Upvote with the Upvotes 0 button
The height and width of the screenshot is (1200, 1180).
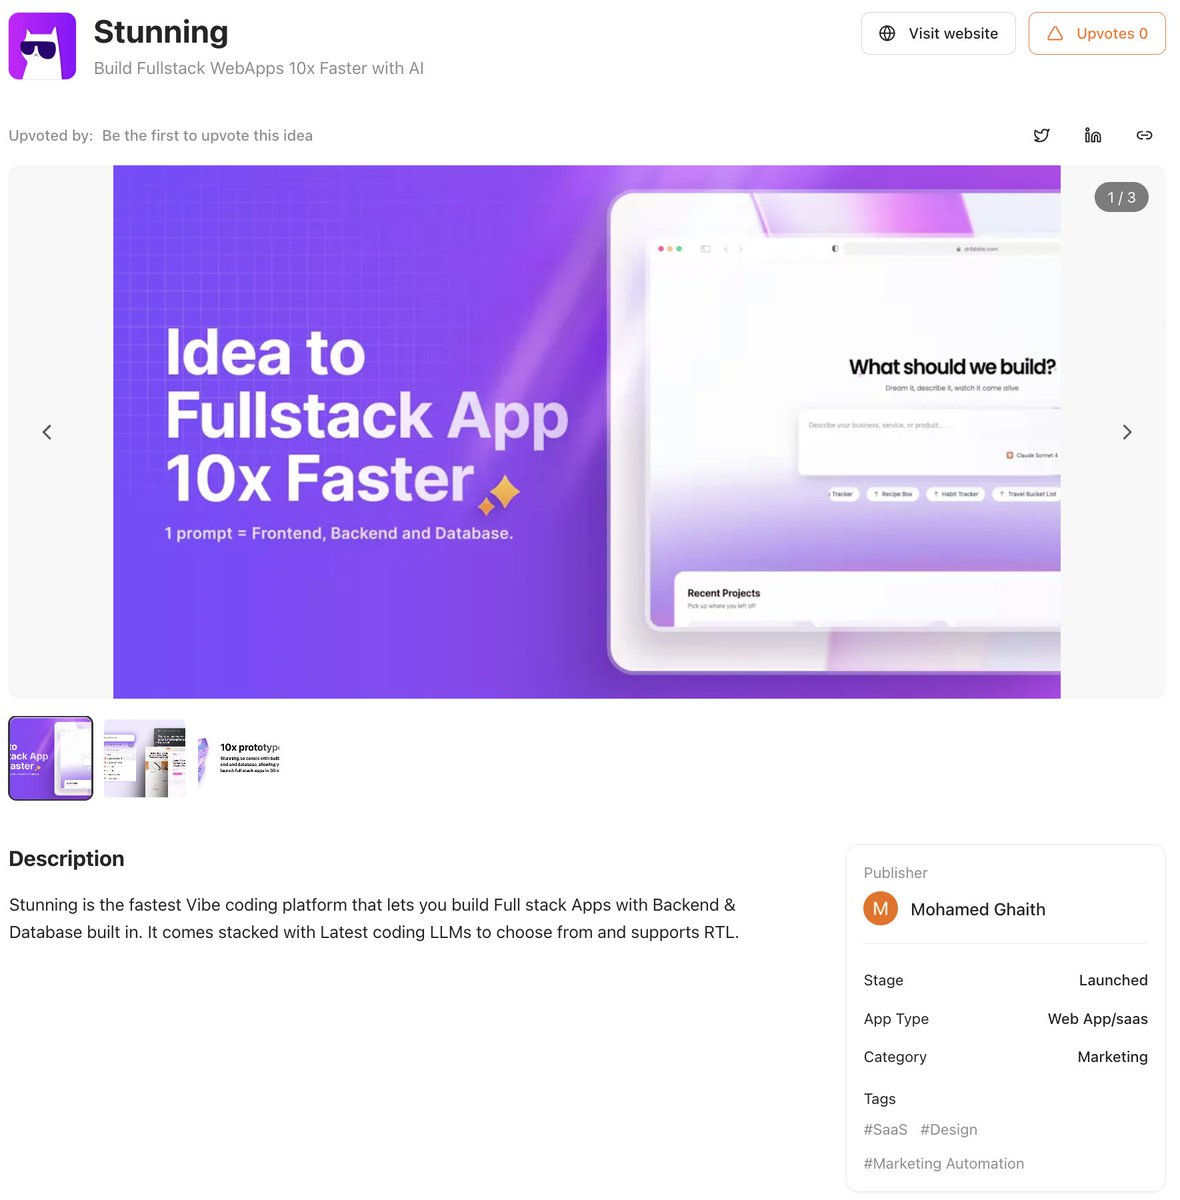tap(1097, 33)
